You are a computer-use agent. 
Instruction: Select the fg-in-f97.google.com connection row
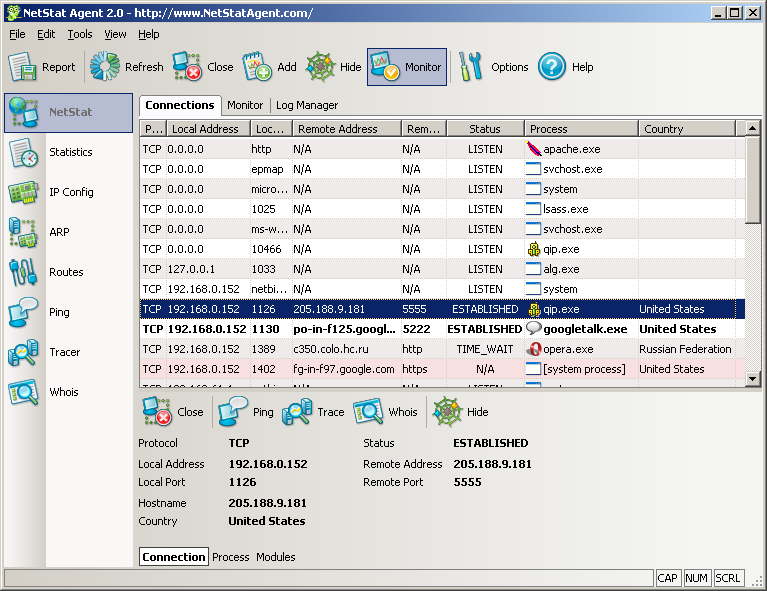442,369
